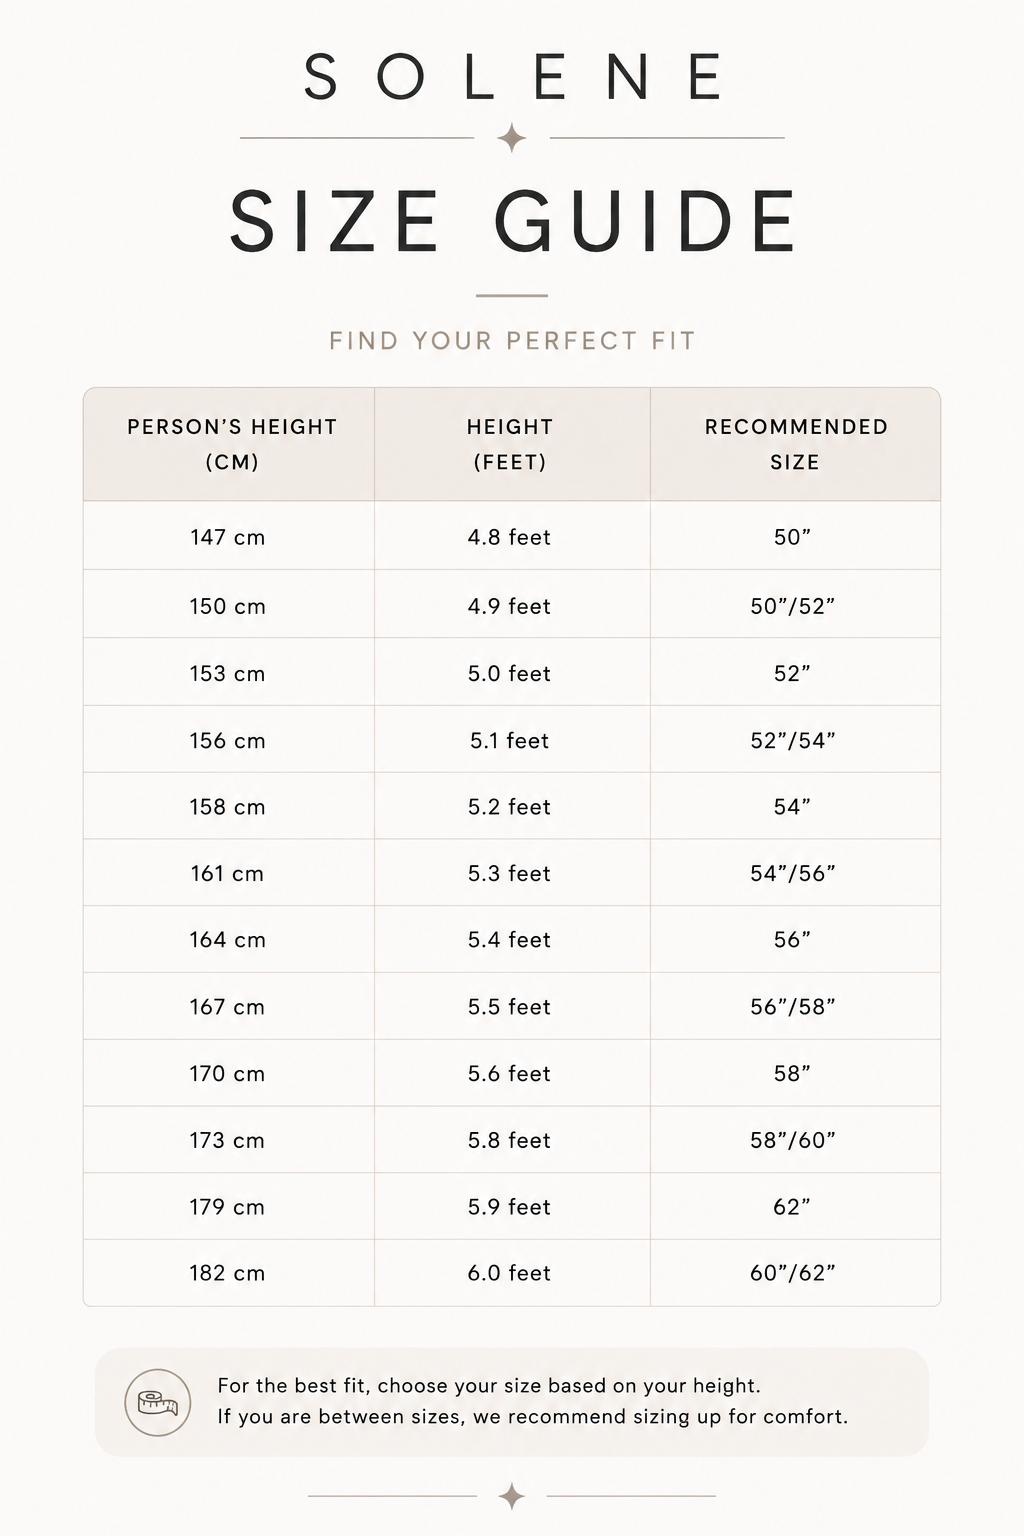Click the 147 cm height cell
Screen dimensions: 1024x1536
click(229, 537)
